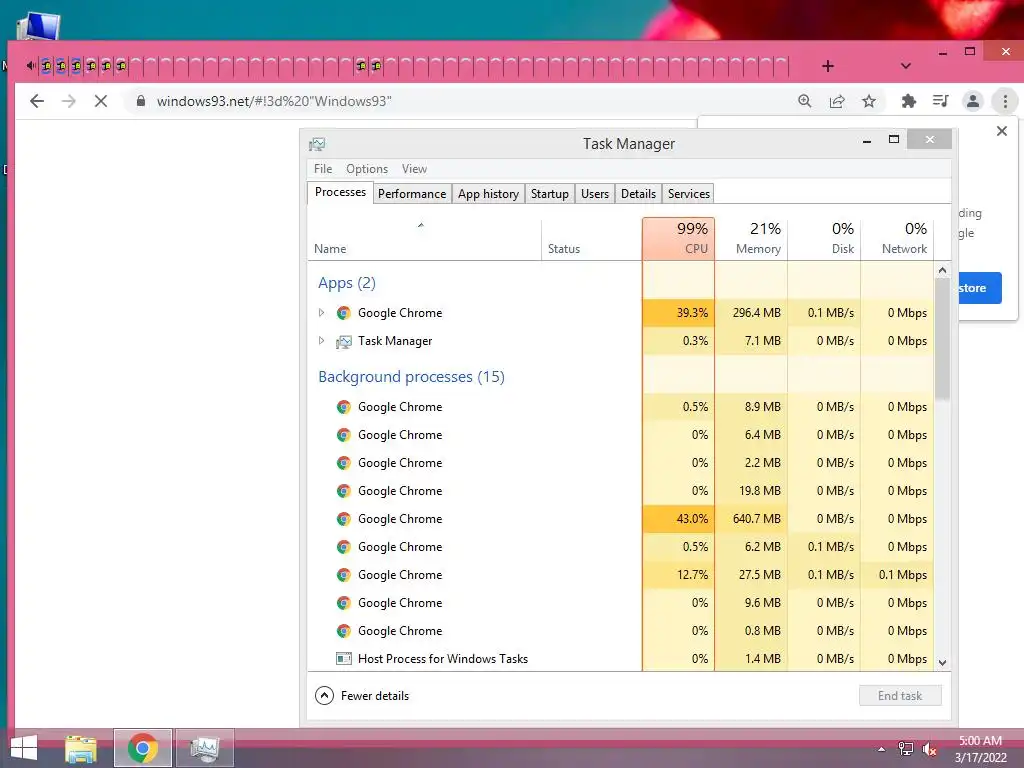Sort processes by Memory column
The image size is (1024, 768).
752,239
